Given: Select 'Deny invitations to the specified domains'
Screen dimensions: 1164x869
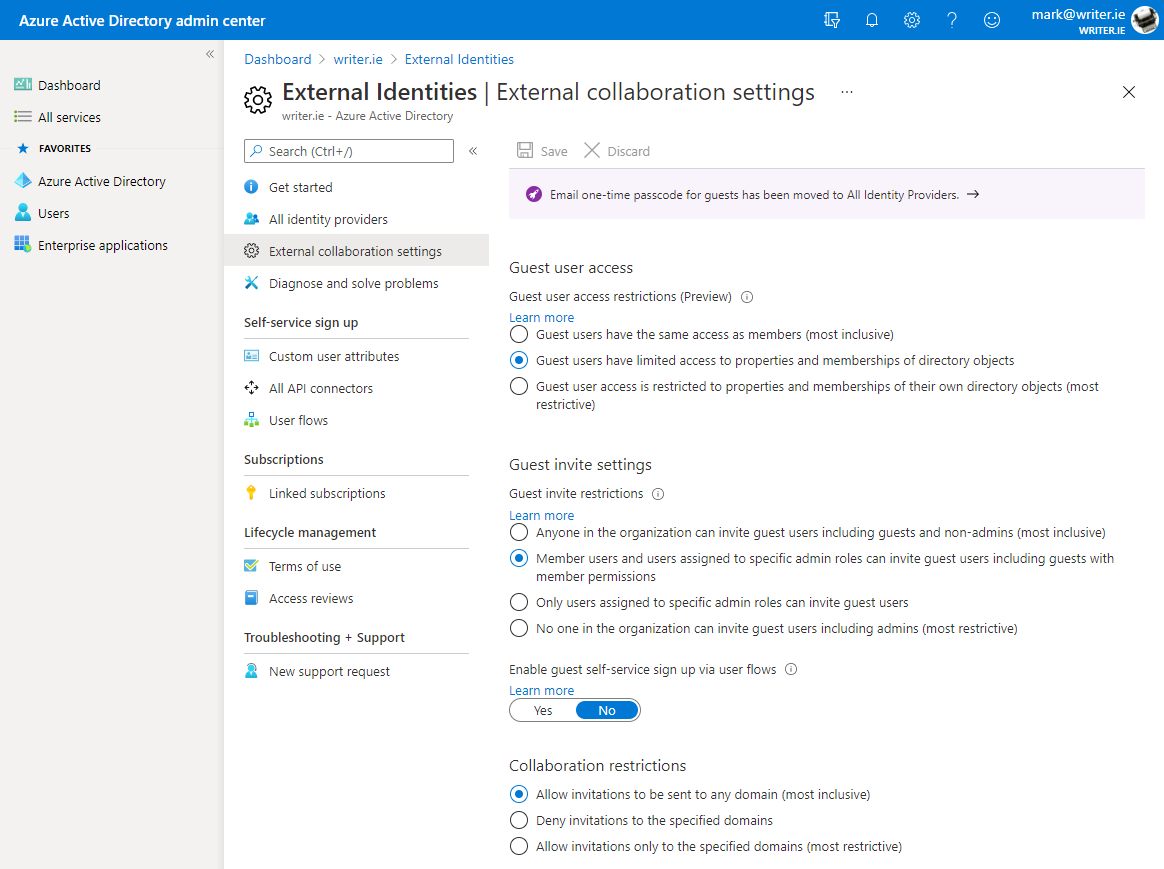Looking at the screenshot, I should [x=519, y=821].
